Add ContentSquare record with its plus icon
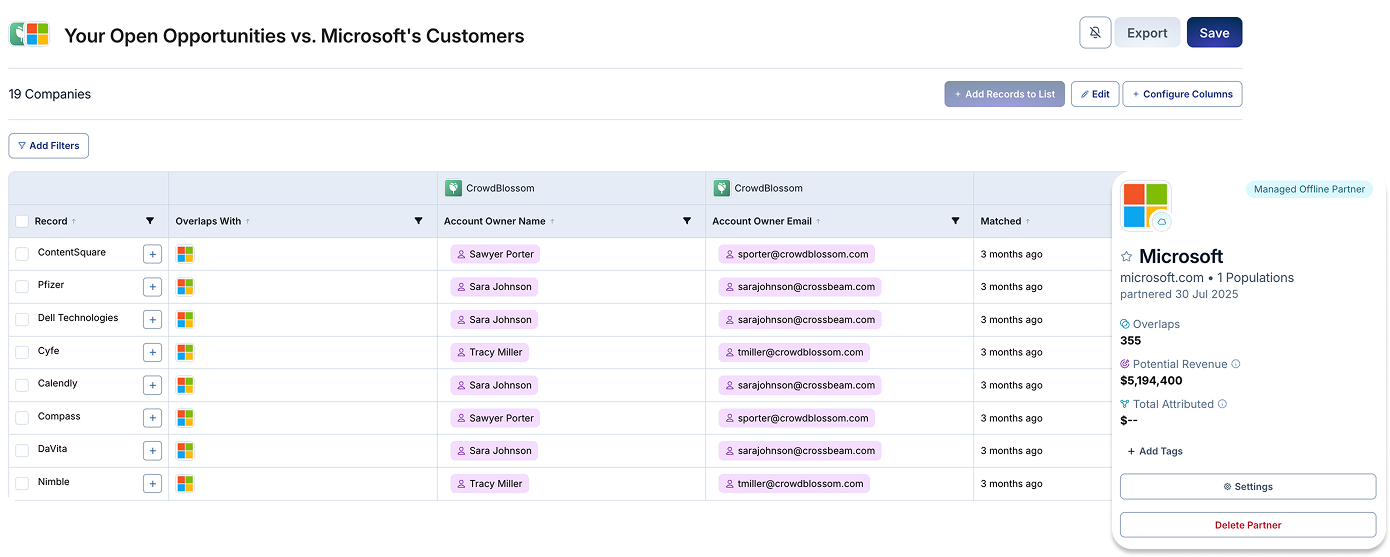 click(152, 254)
